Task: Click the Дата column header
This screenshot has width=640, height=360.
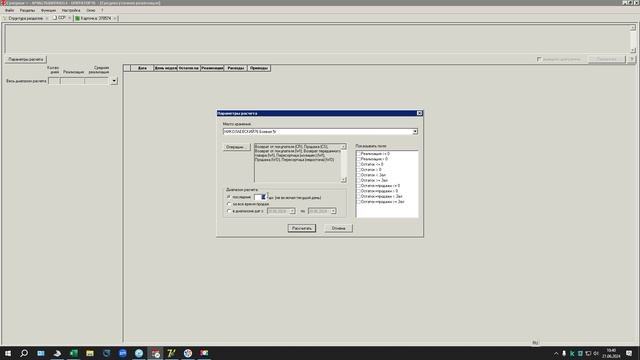Action: (142, 68)
